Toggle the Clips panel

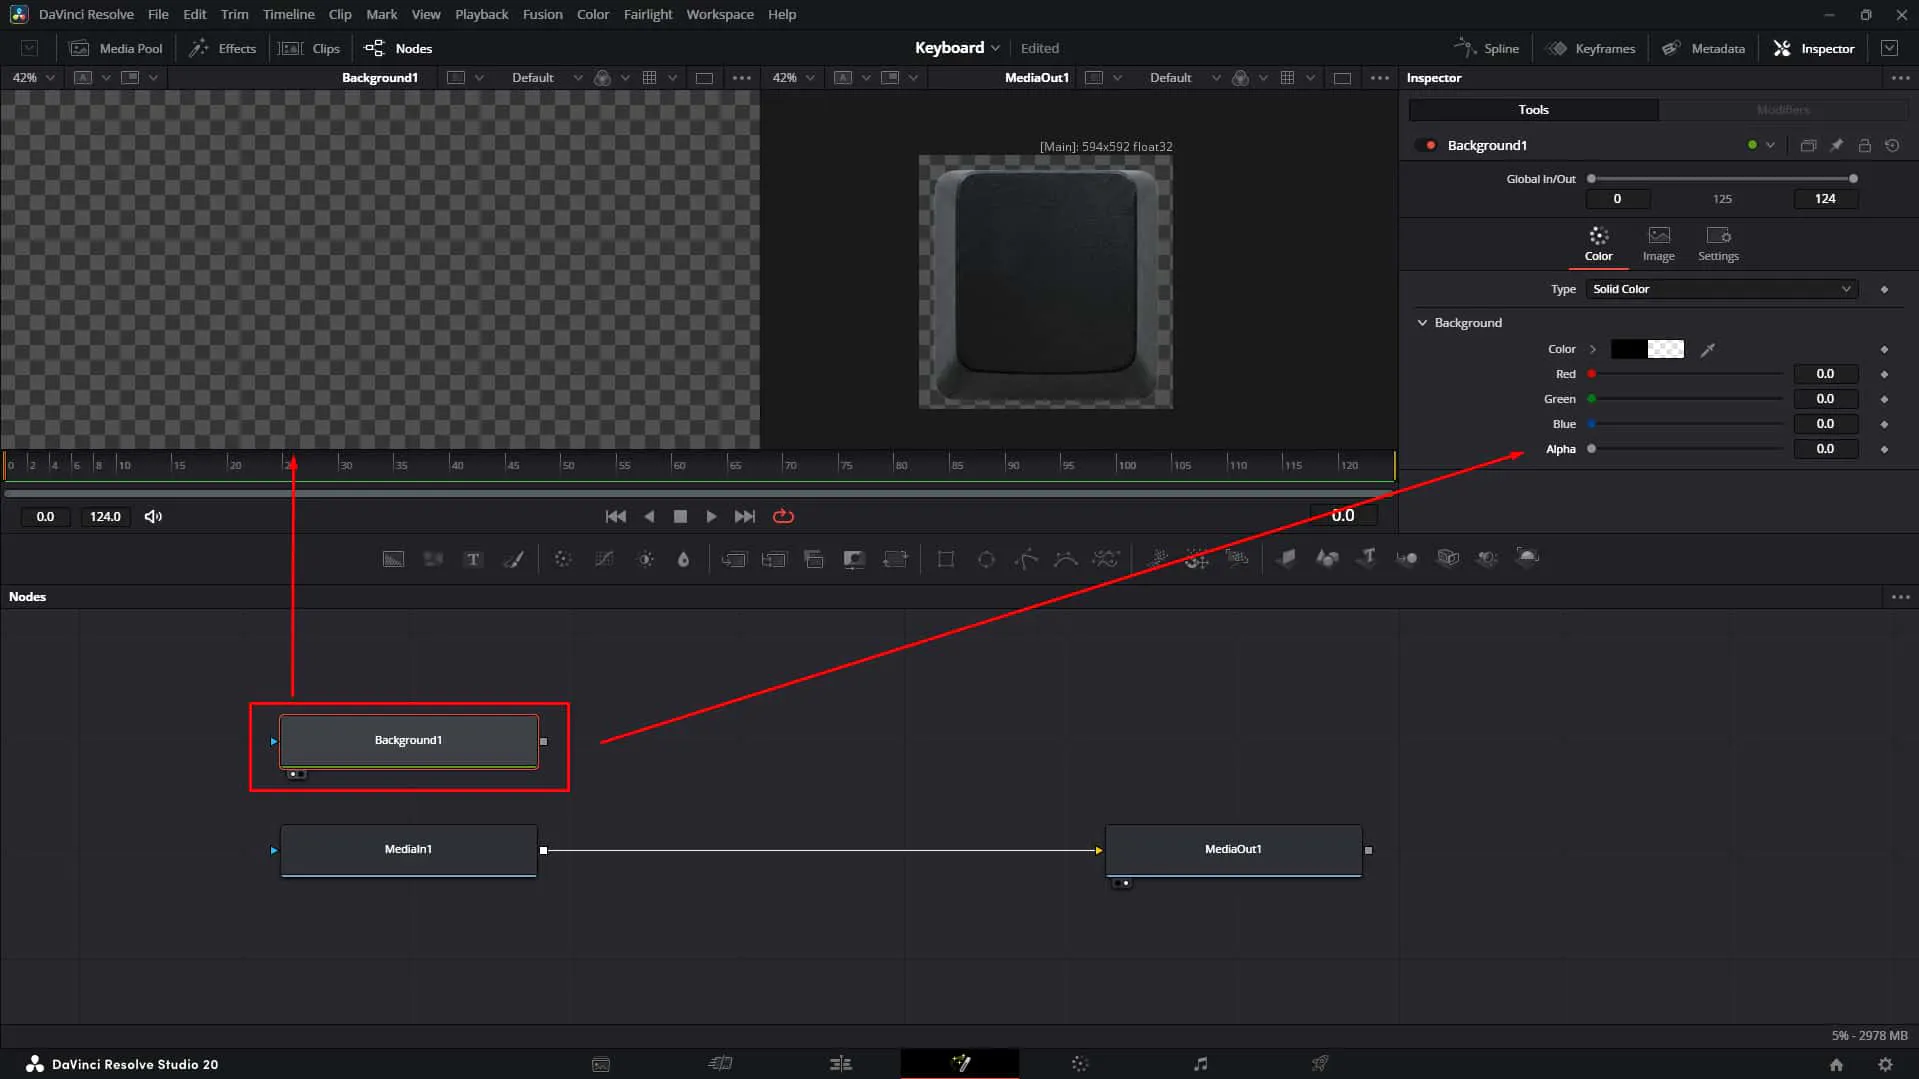(x=310, y=48)
